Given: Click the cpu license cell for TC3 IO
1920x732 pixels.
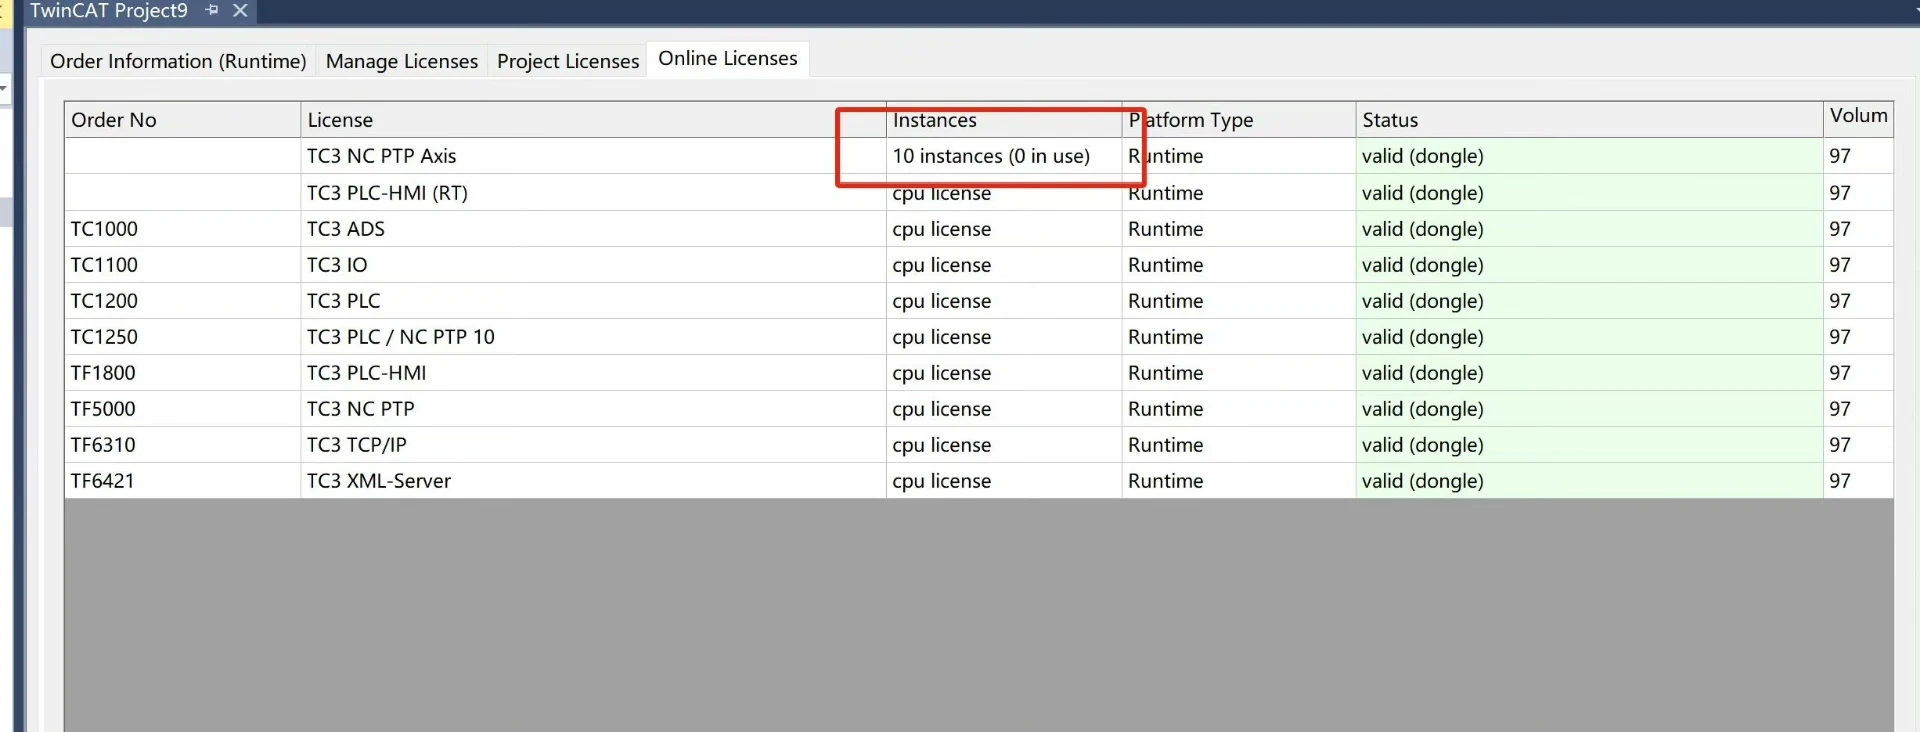Looking at the screenshot, I should coord(1004,265).
